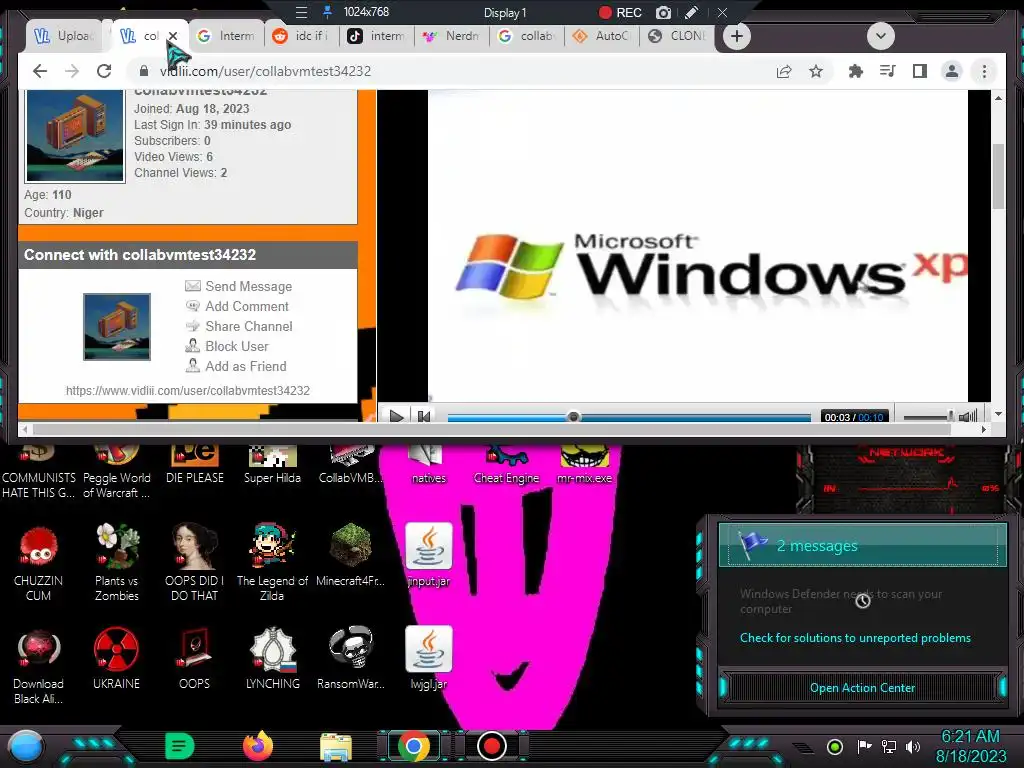Switch to the TikTok 'interm' tab

(x=377, y=36)
